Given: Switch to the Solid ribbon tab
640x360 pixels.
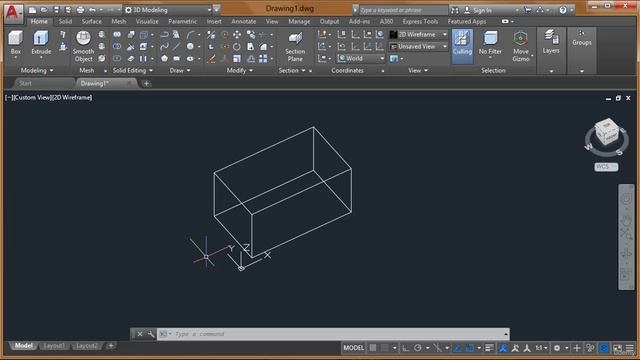Looking at the screenshot, I should 65,21.
